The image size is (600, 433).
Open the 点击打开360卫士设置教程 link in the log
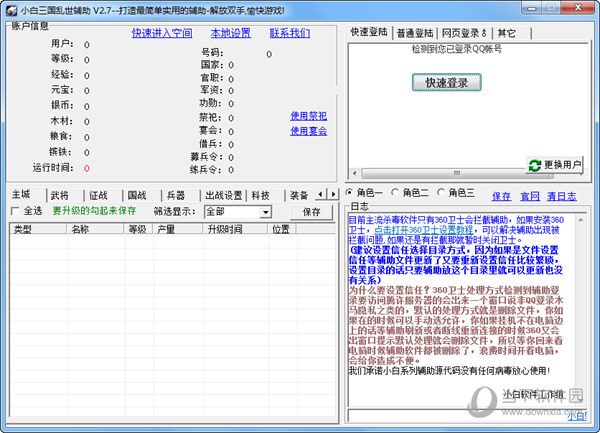click(x=423, y=230)
